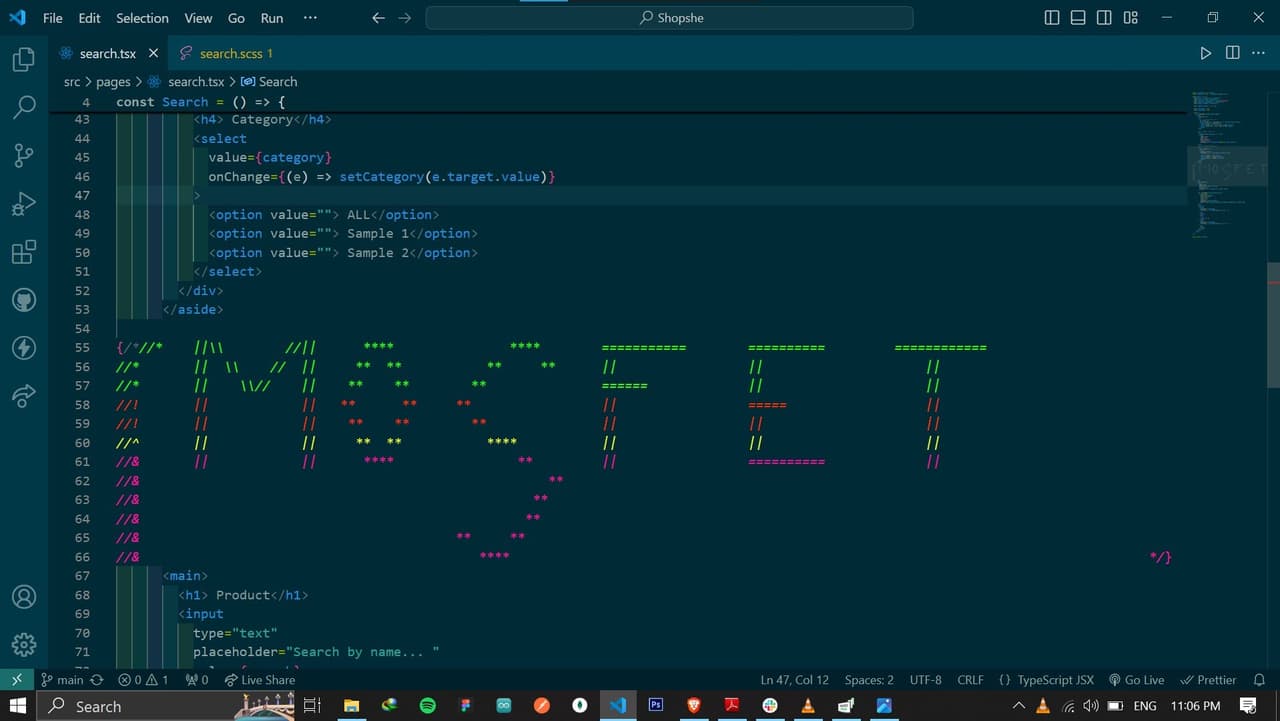Screen dimensions: 1280x721
Task: Click the Go Live button in status bar
Action: coord(1136,680)
